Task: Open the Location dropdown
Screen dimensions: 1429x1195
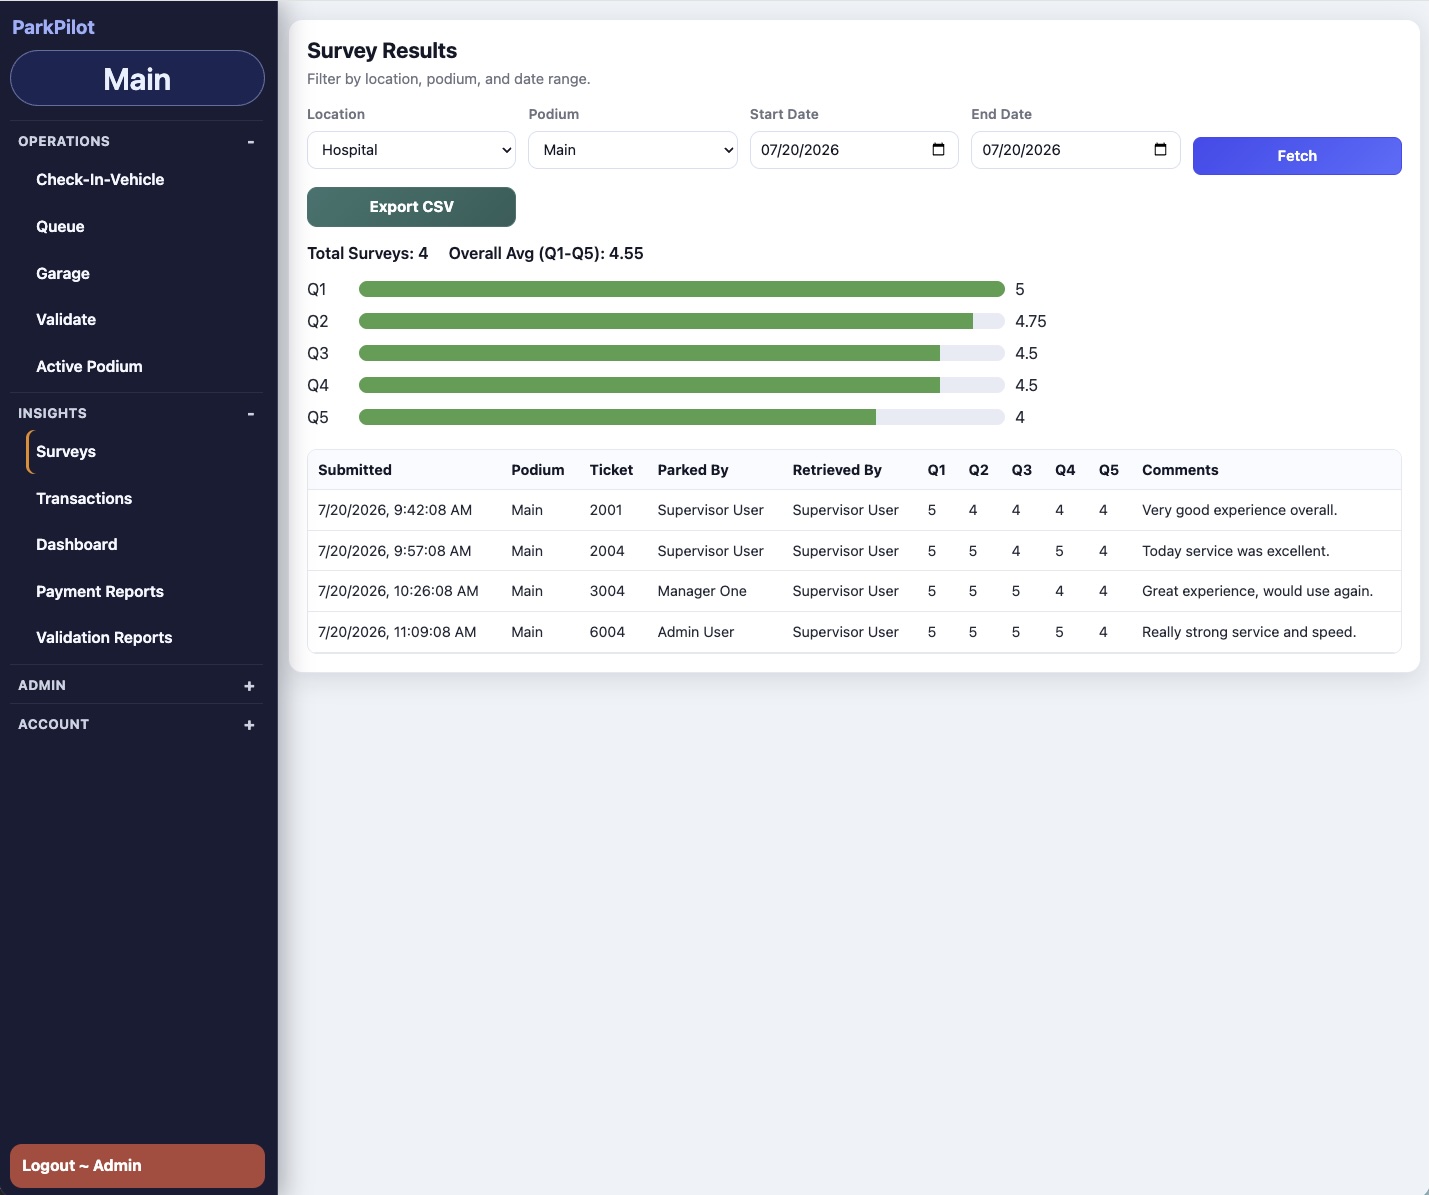Action: click(411, 150)
